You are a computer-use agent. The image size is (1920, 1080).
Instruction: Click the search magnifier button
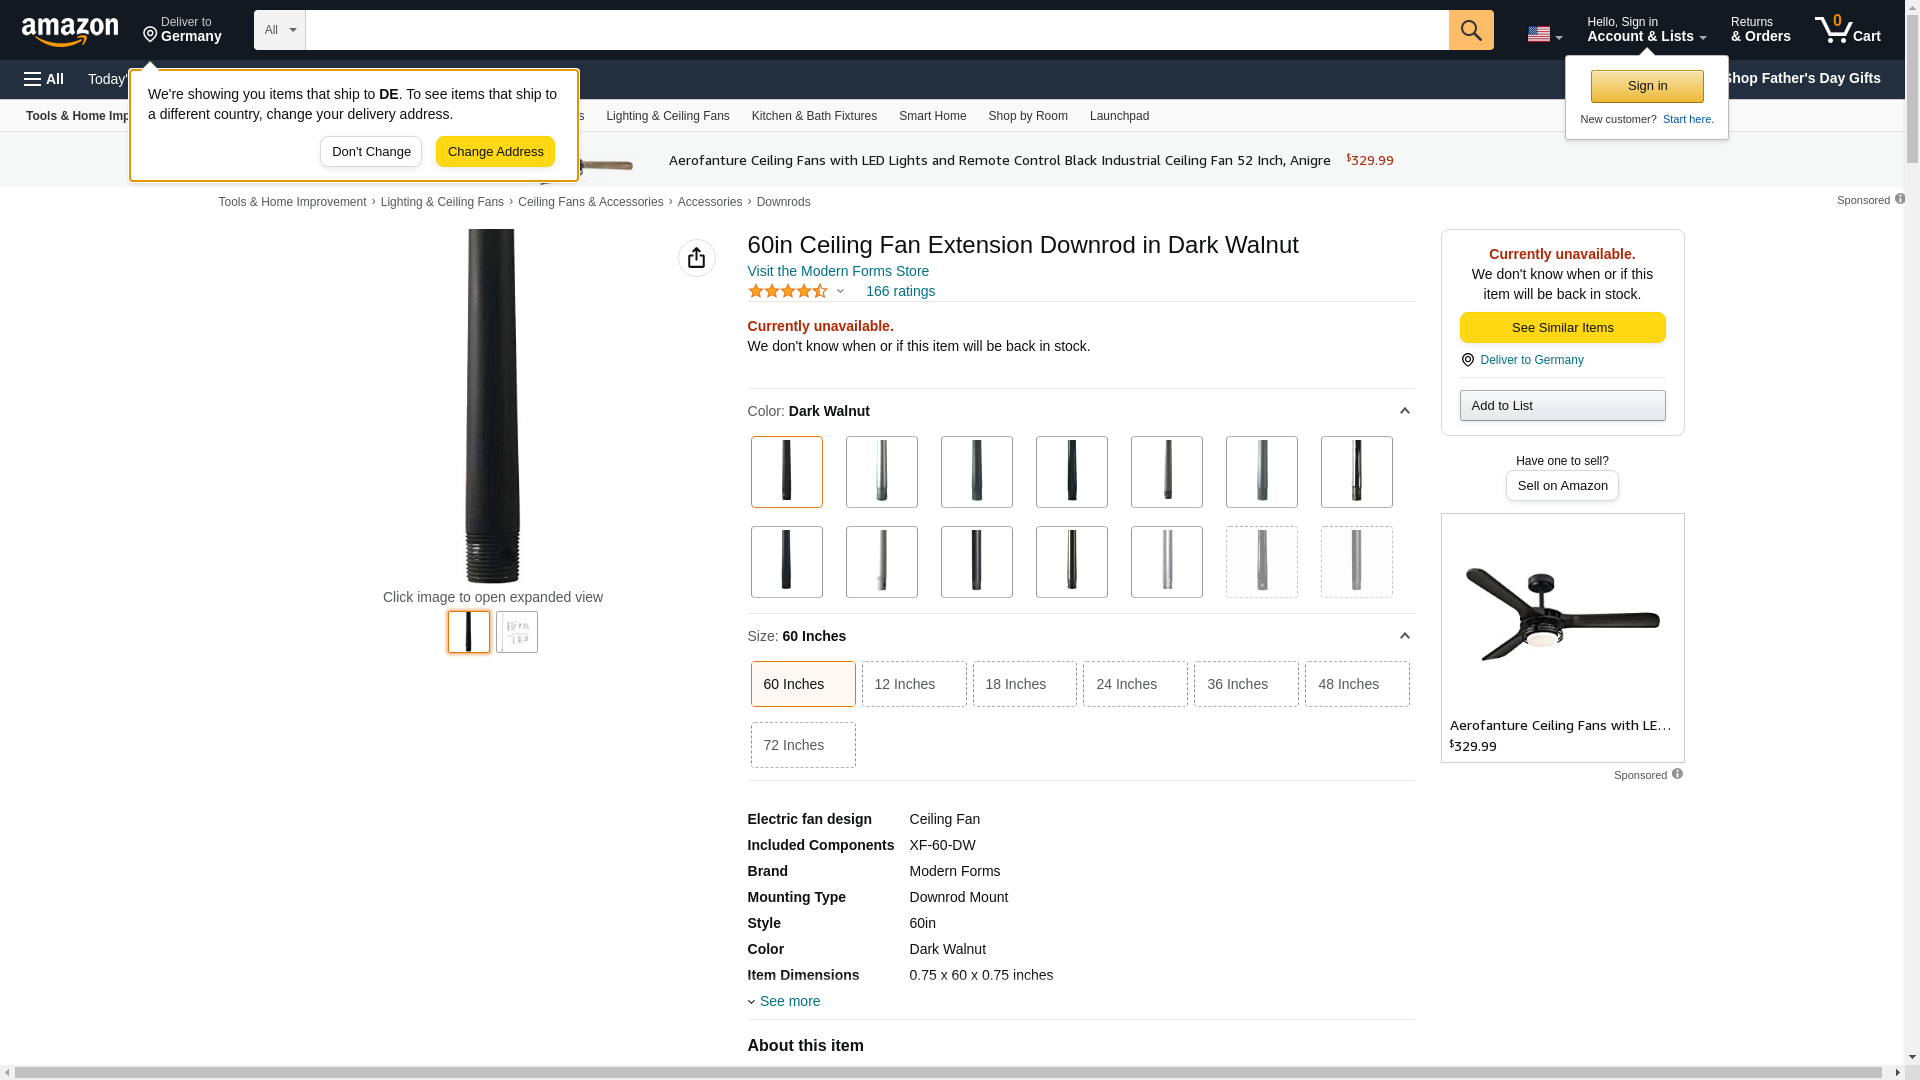click(1471, 30)
